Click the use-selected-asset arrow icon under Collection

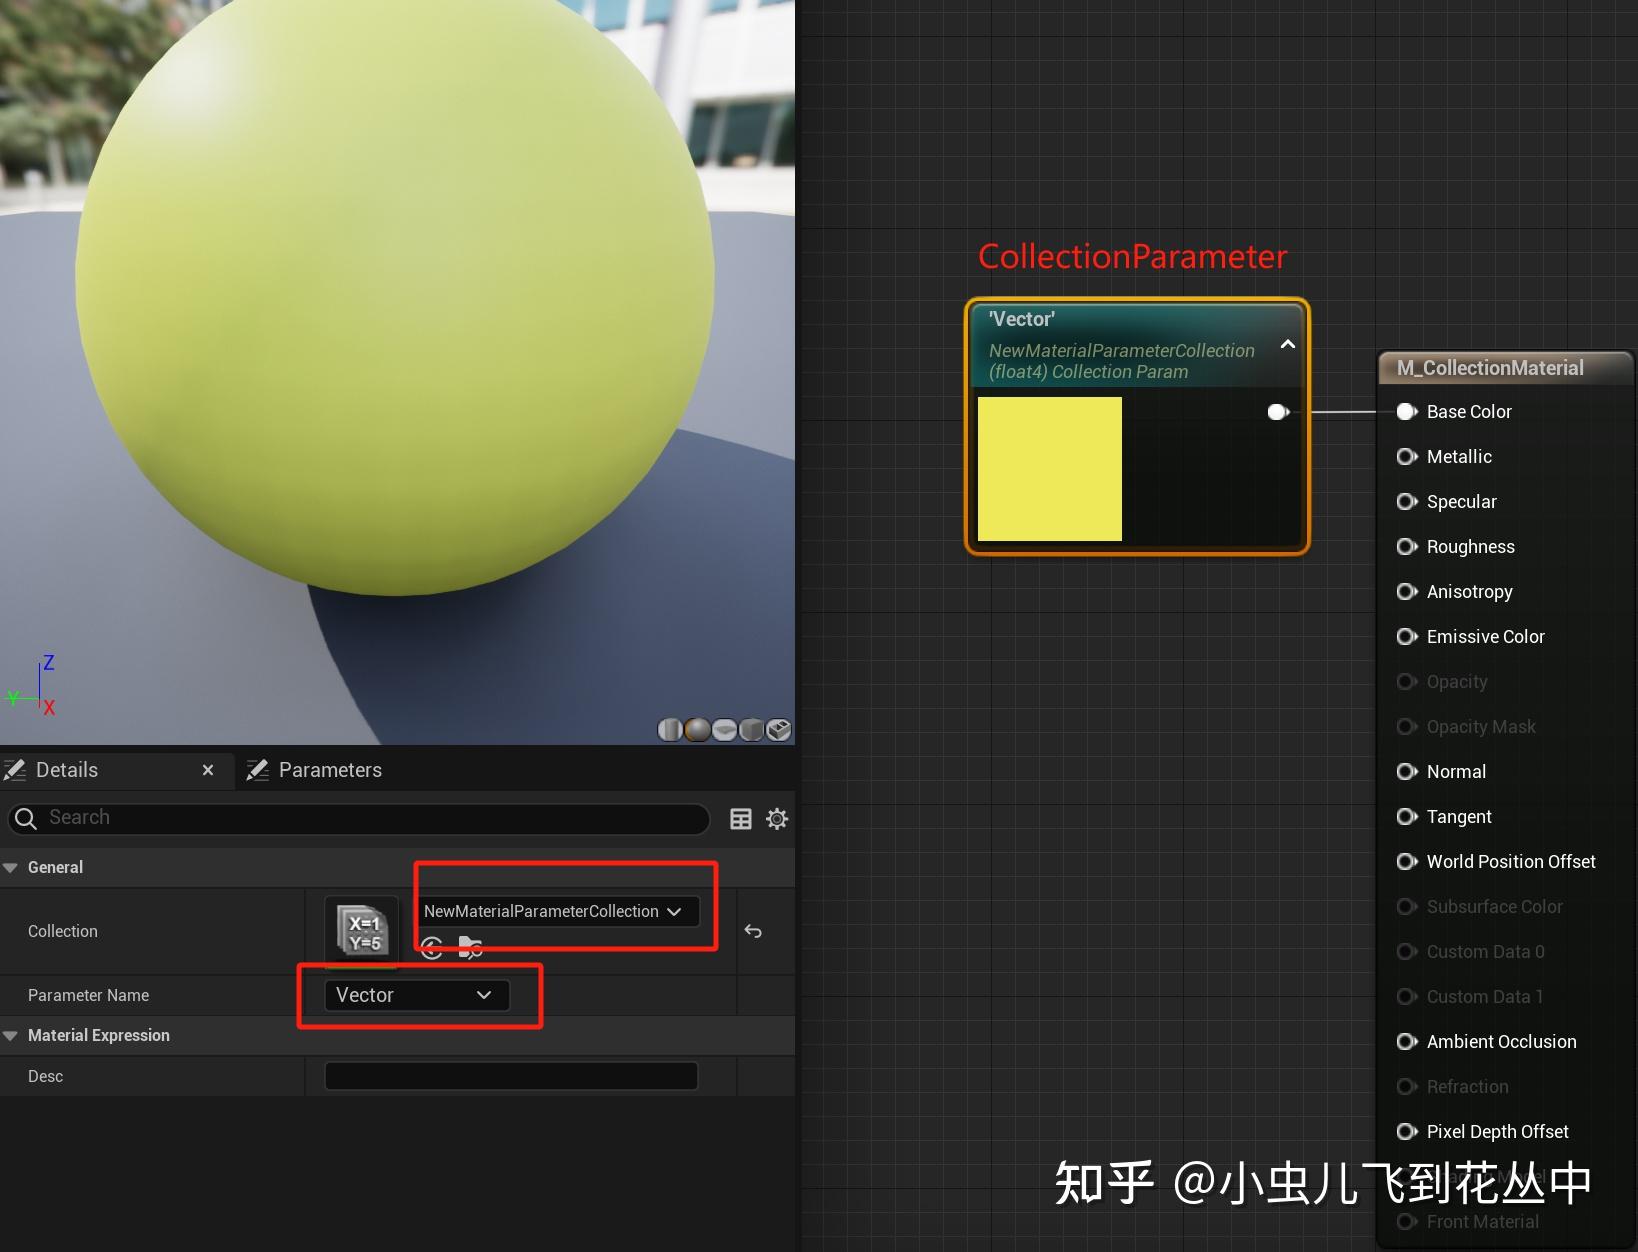pos(432,948)
